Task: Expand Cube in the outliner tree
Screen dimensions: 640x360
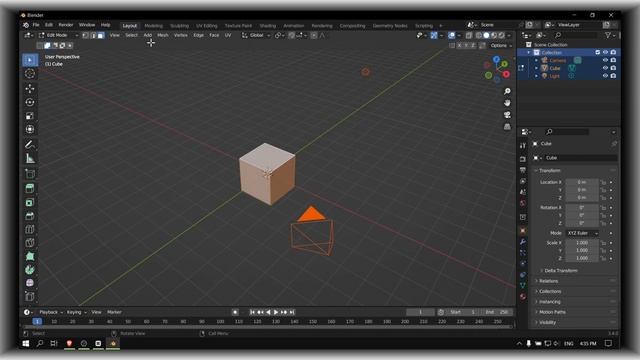Action: coord(536,68)
